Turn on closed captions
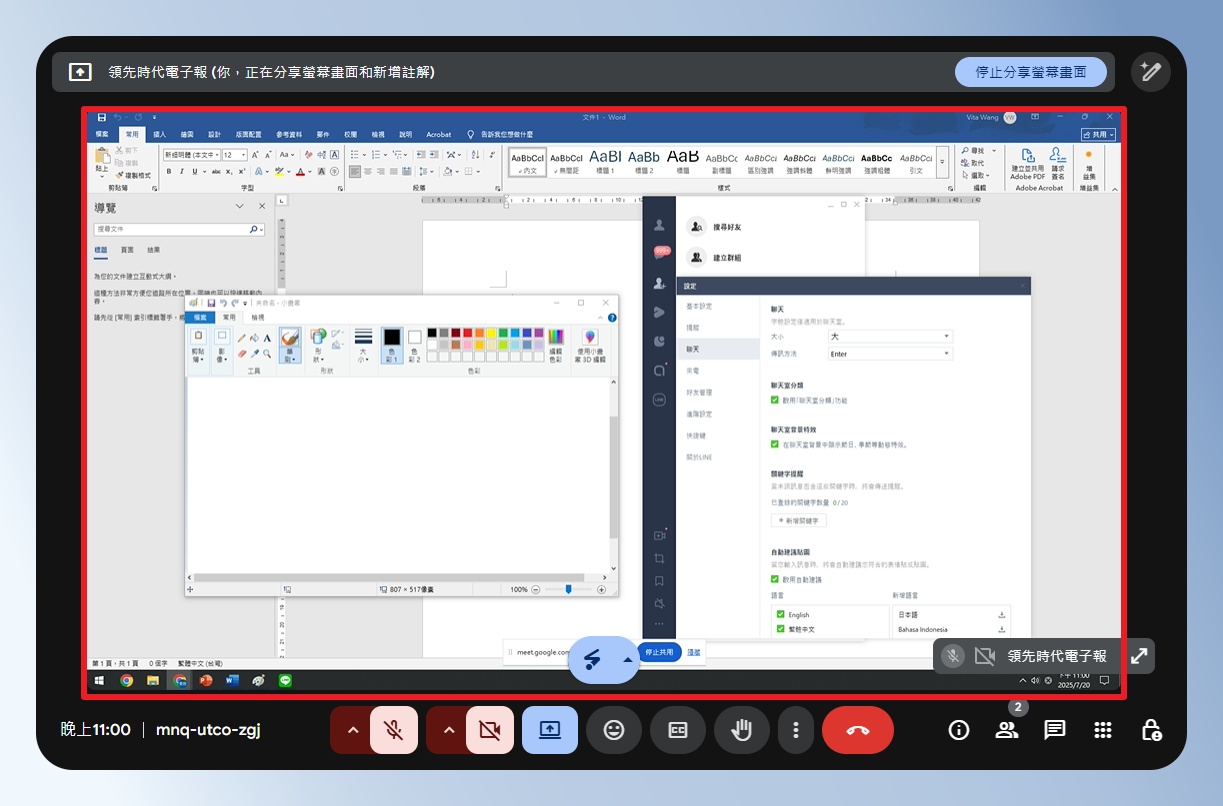This screenshot has height=806, width=1223. [678, 730]
